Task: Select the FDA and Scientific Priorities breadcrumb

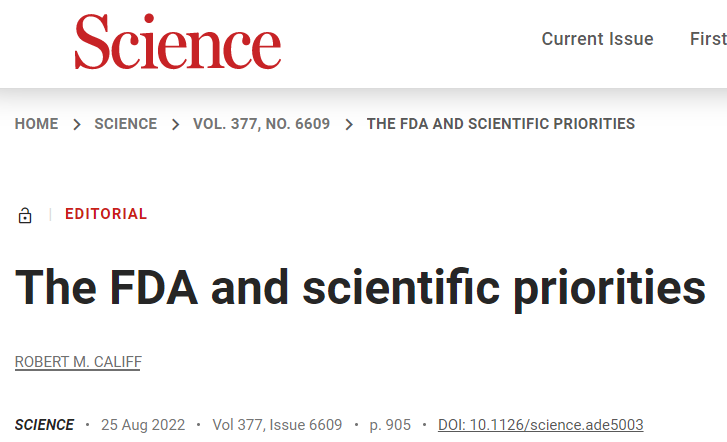Action: coord(500,124)
